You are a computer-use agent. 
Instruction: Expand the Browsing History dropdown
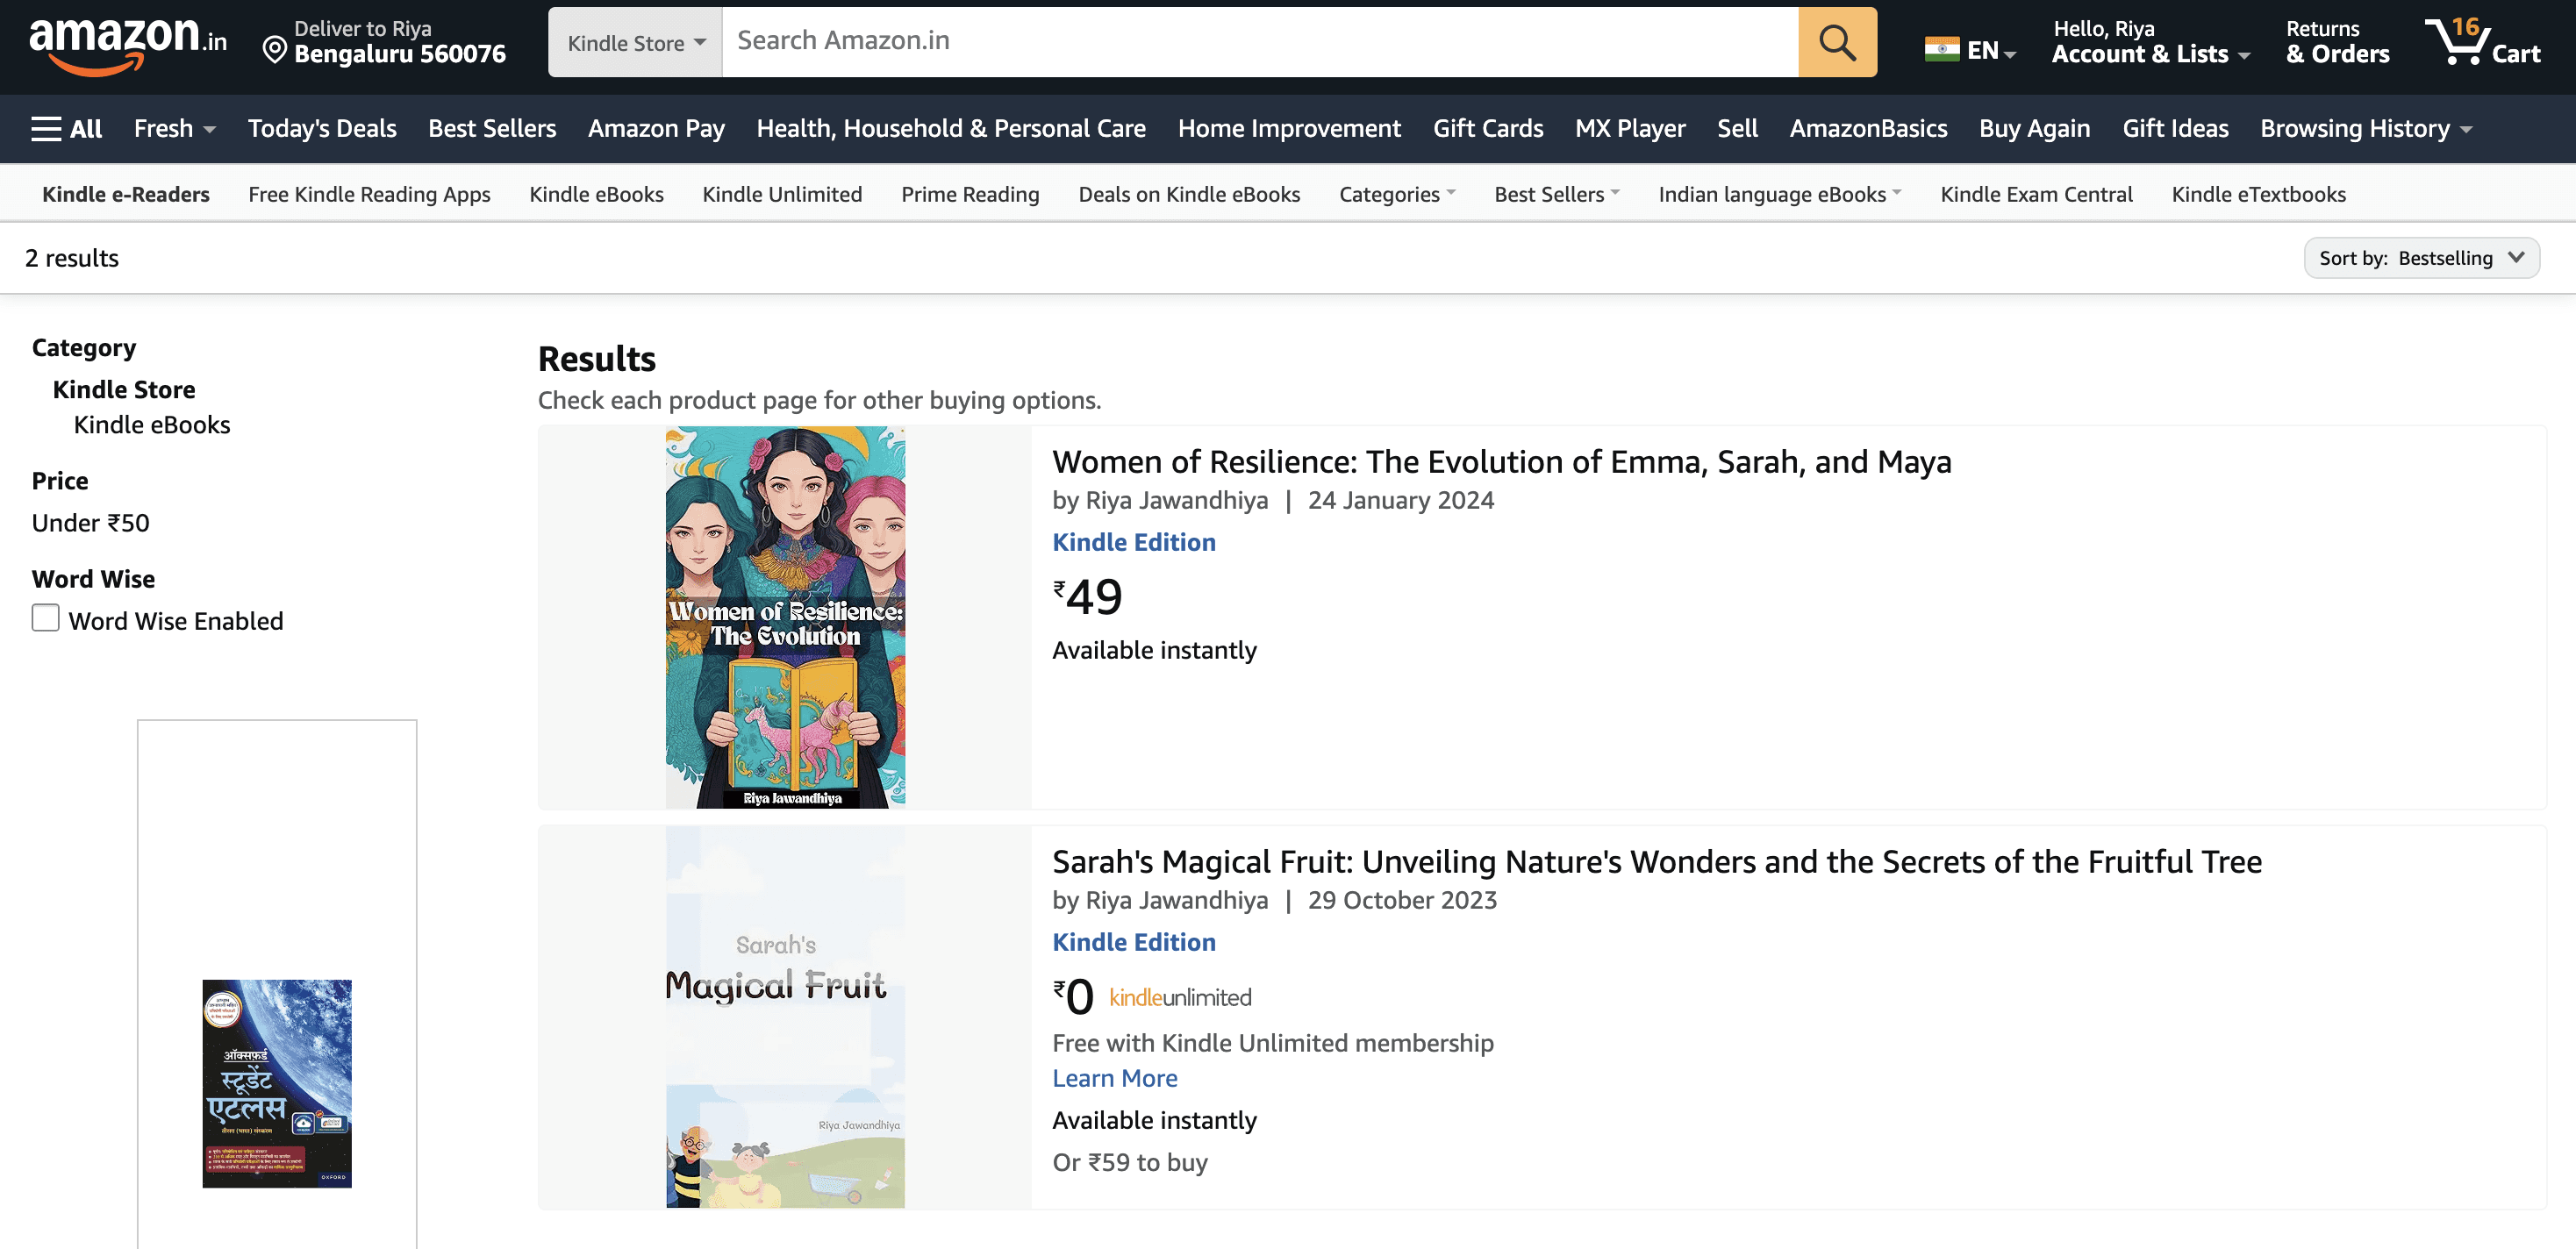tap(2366, 129)
